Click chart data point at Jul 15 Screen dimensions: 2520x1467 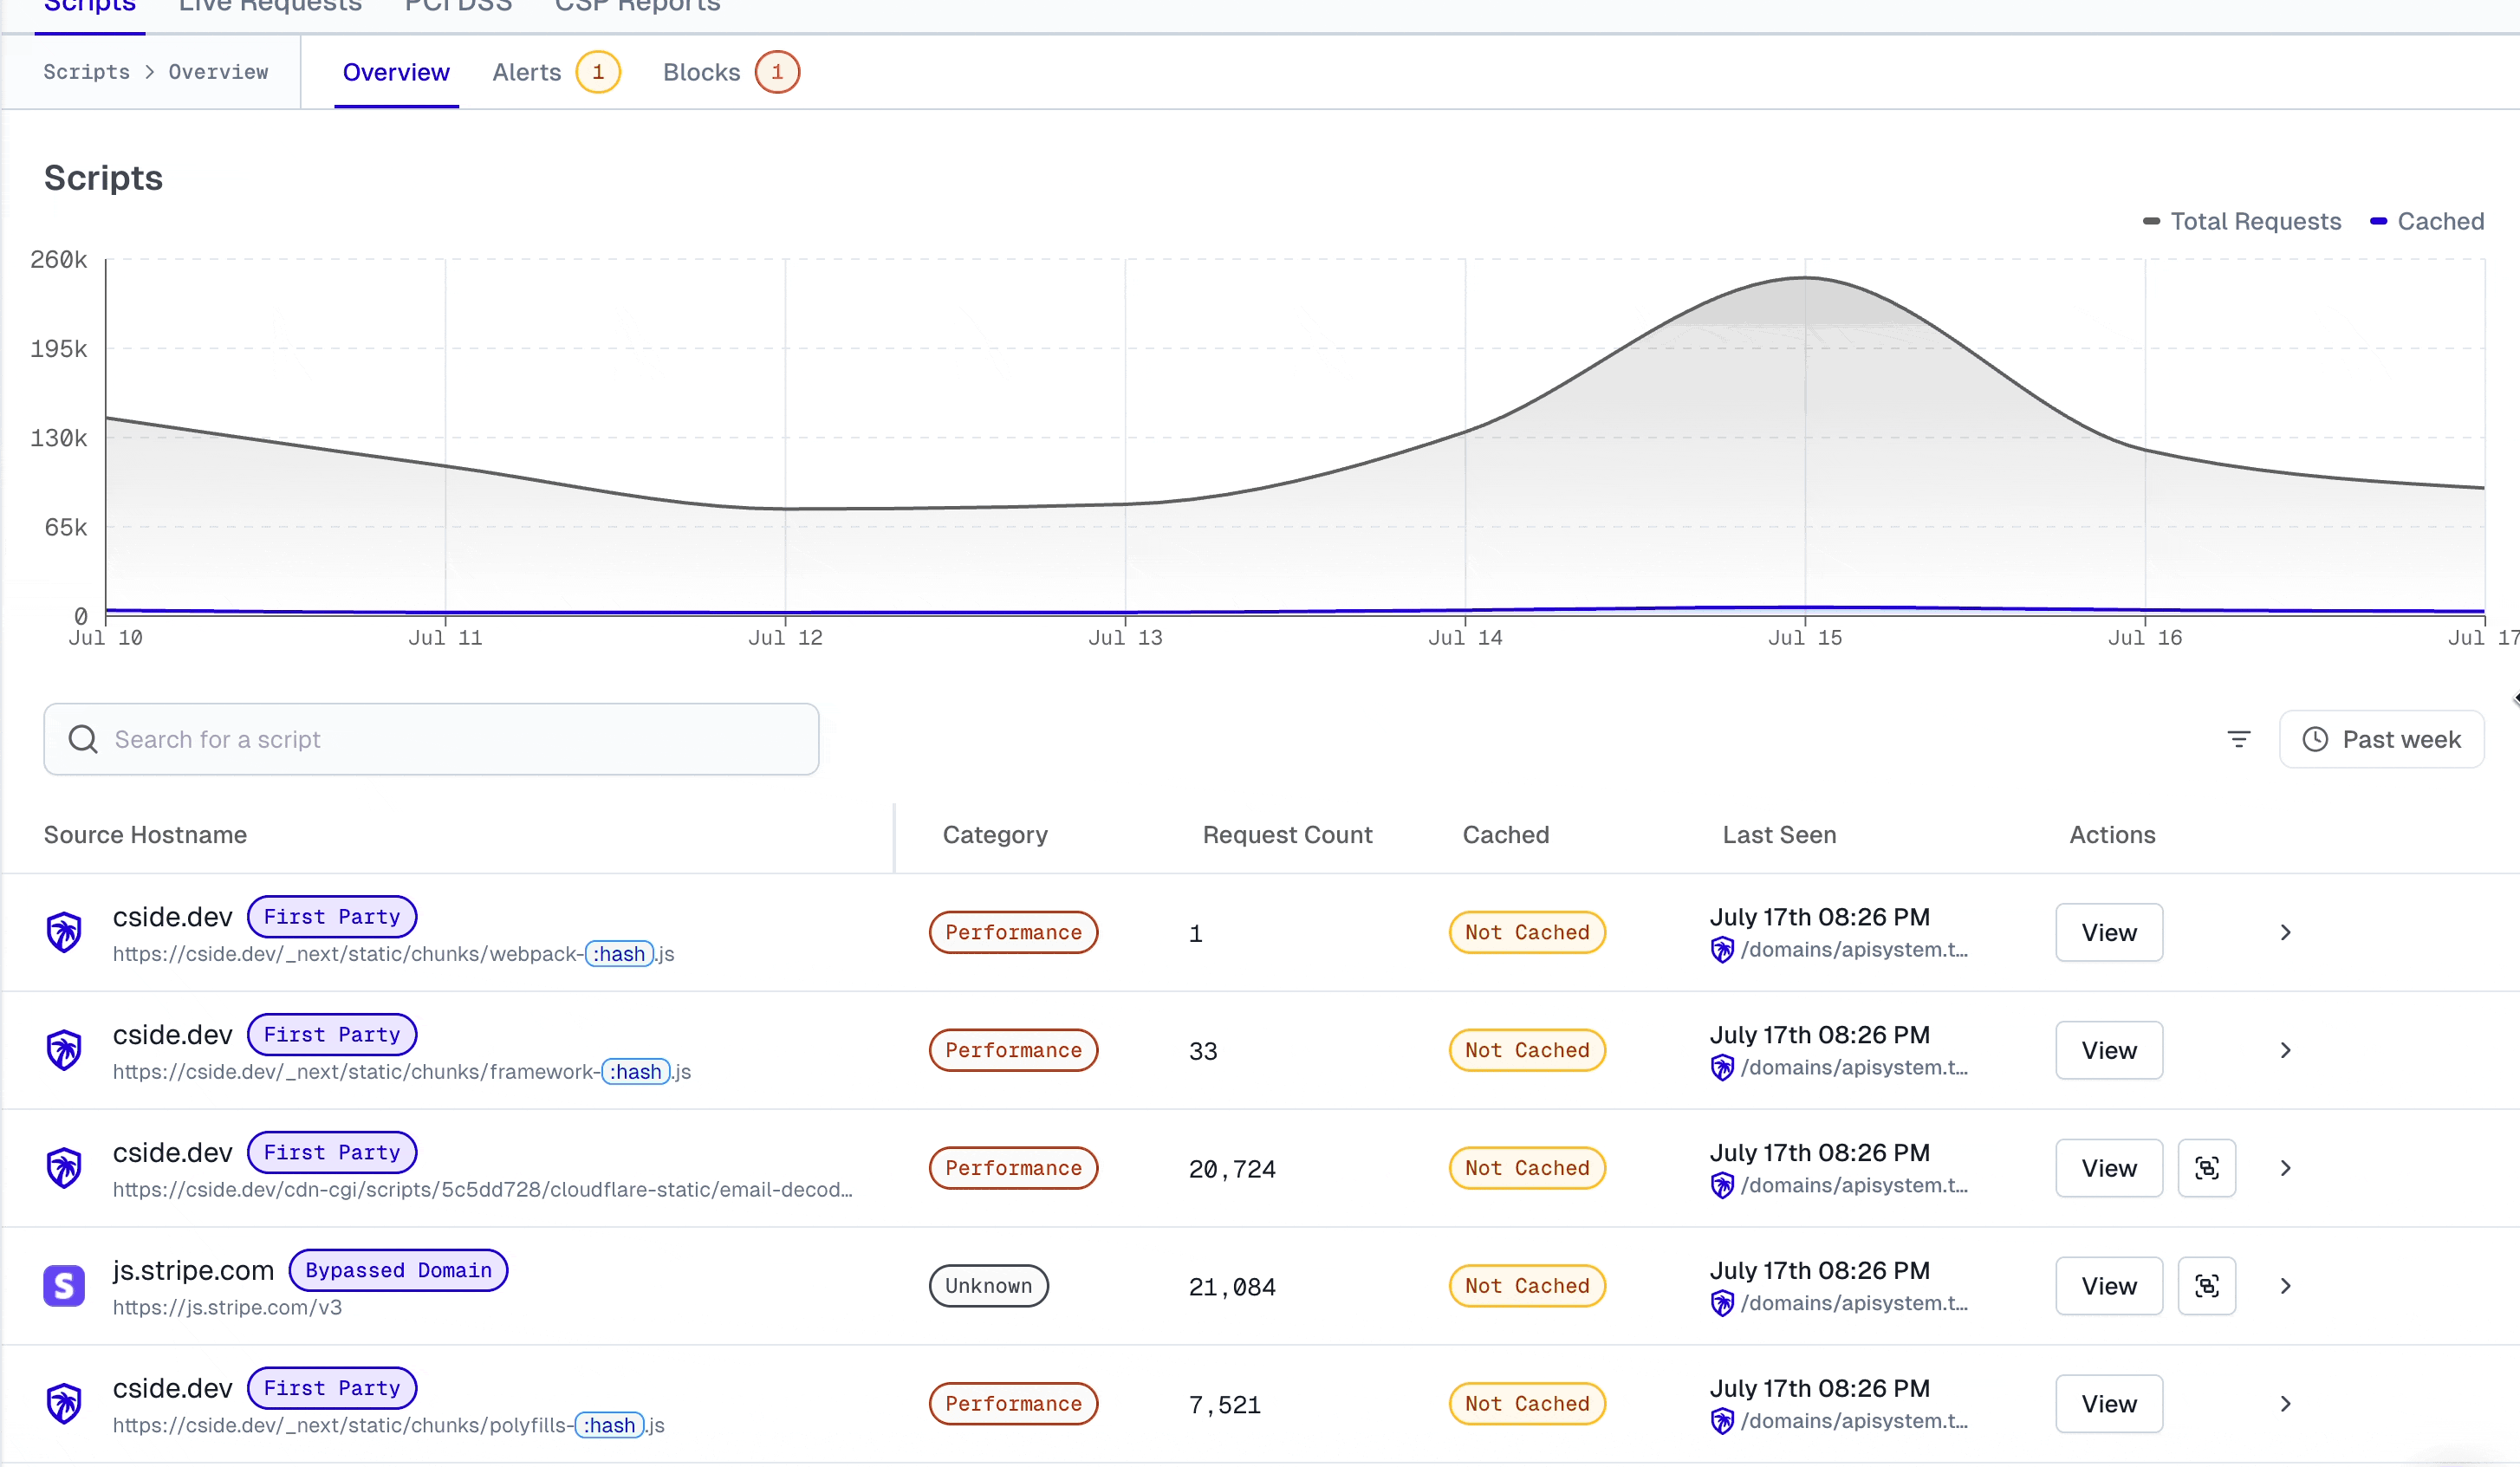click(1805, 278)
